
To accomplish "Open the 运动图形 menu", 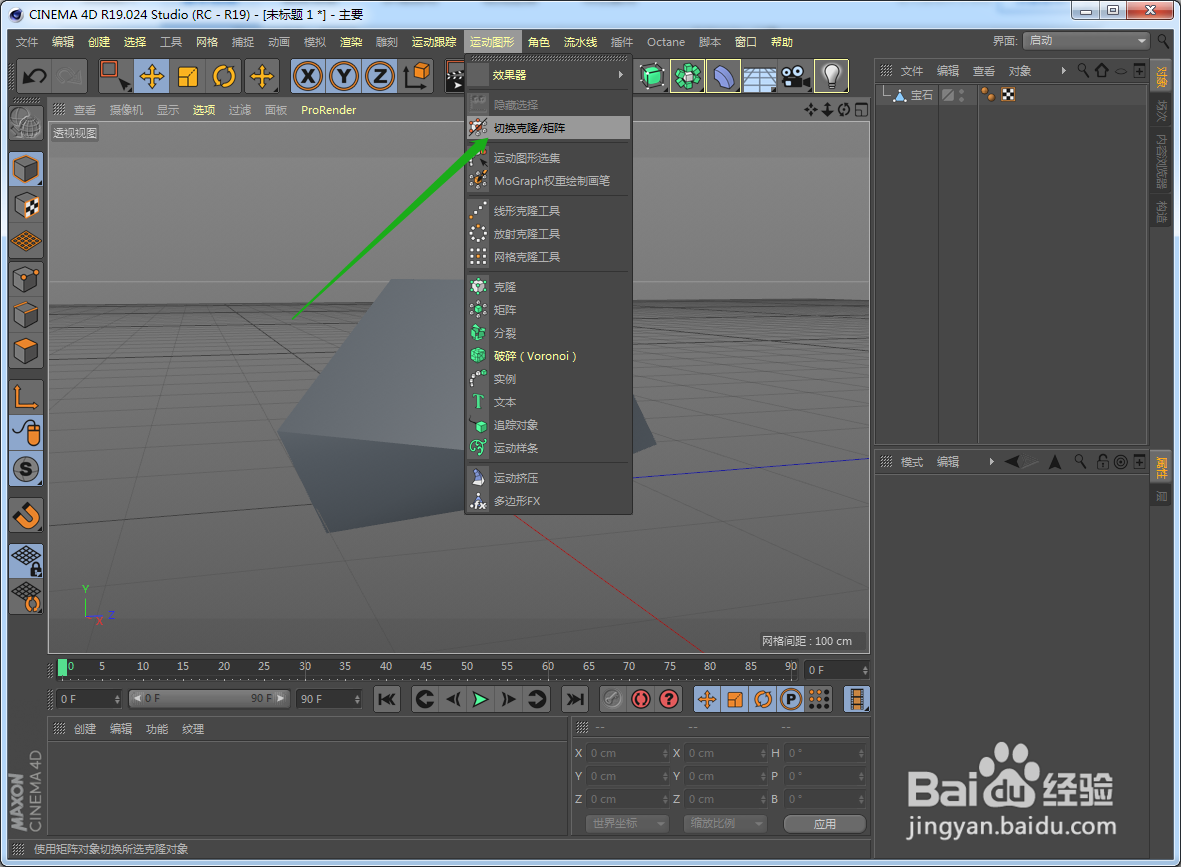I will coord(492,42).
